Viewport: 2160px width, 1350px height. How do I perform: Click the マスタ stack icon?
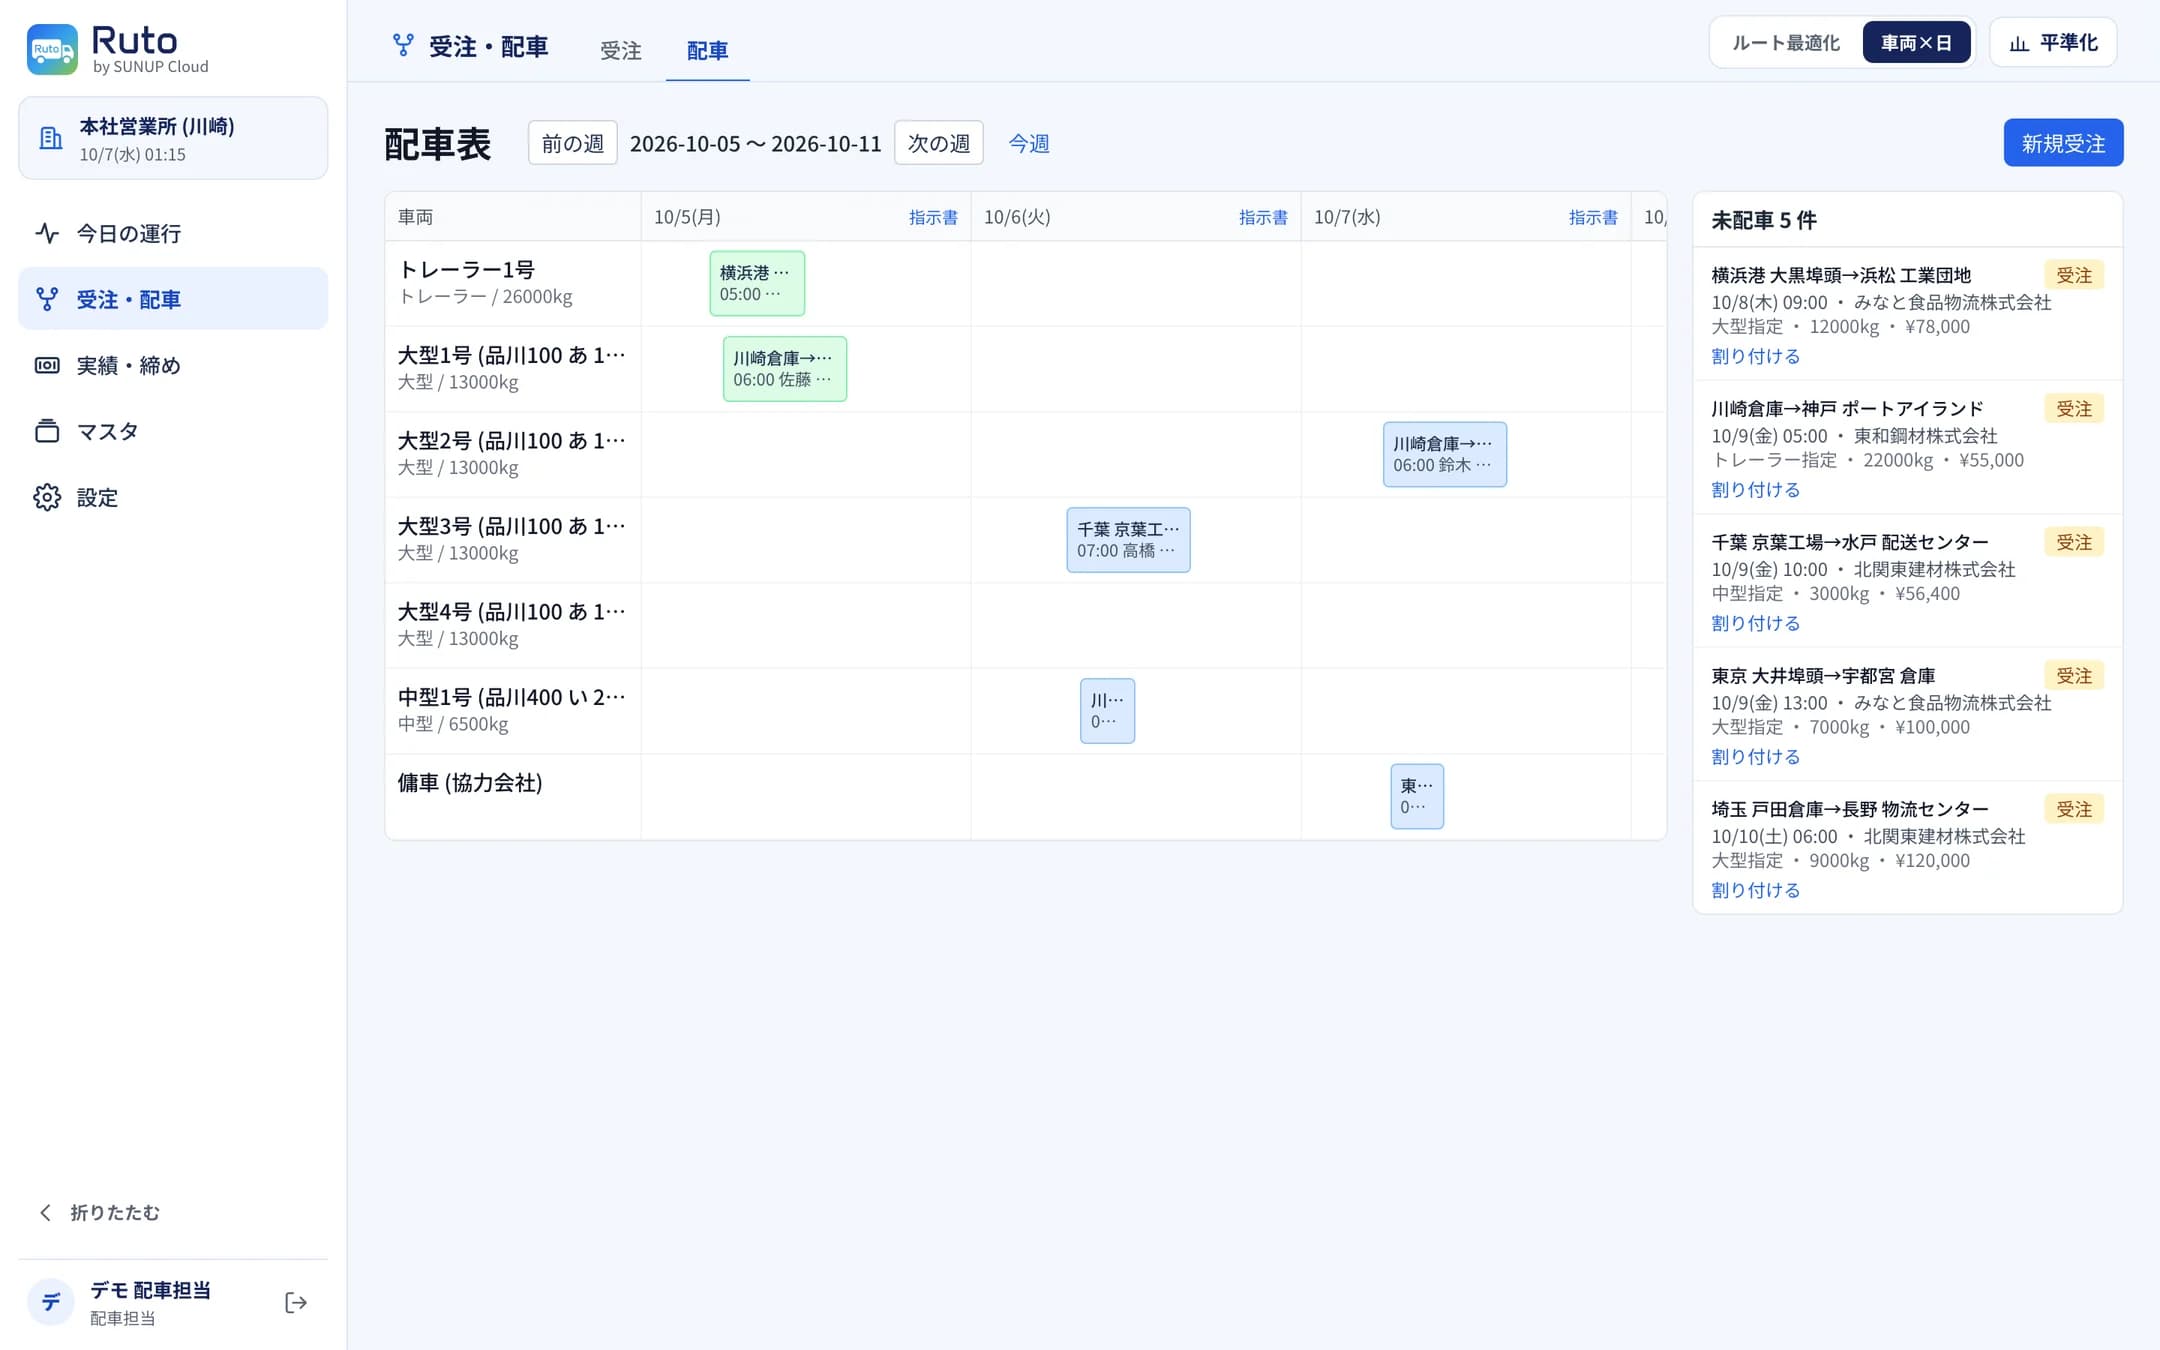point(47,431)
